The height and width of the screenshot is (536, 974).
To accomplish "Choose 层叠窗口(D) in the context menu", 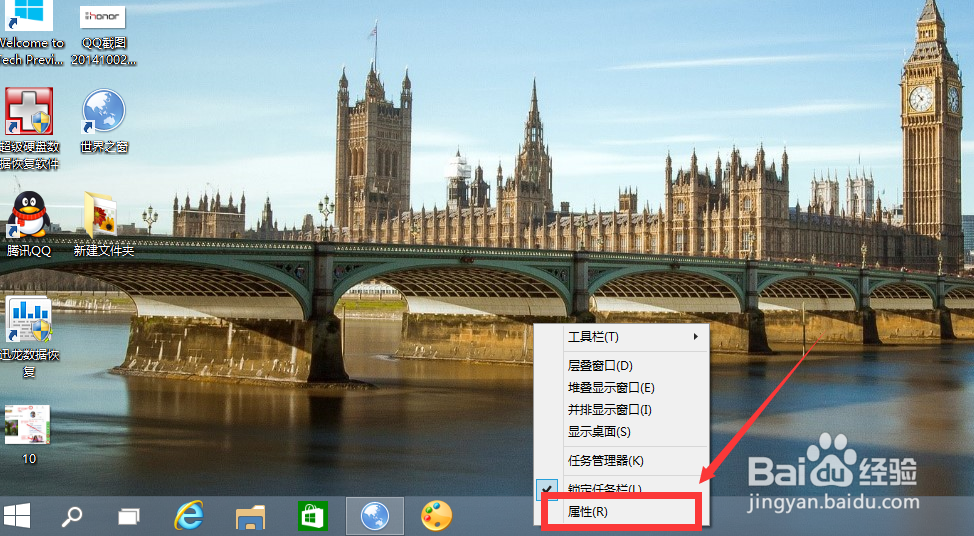I will (x=621, y=365).
